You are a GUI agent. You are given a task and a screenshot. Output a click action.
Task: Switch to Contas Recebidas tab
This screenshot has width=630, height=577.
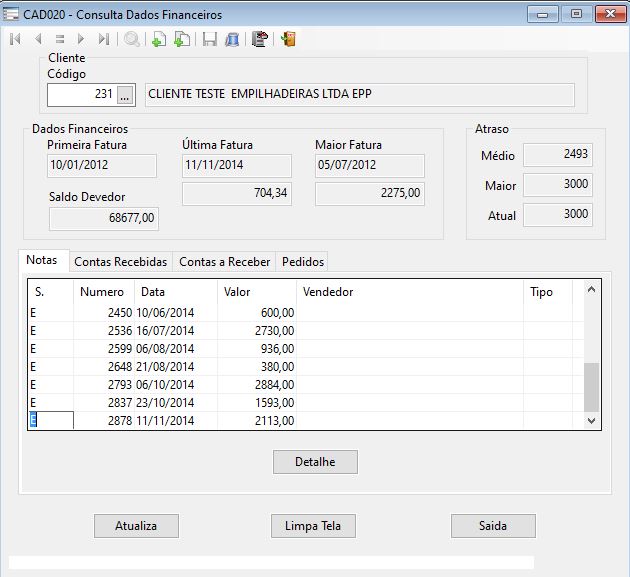120,262
